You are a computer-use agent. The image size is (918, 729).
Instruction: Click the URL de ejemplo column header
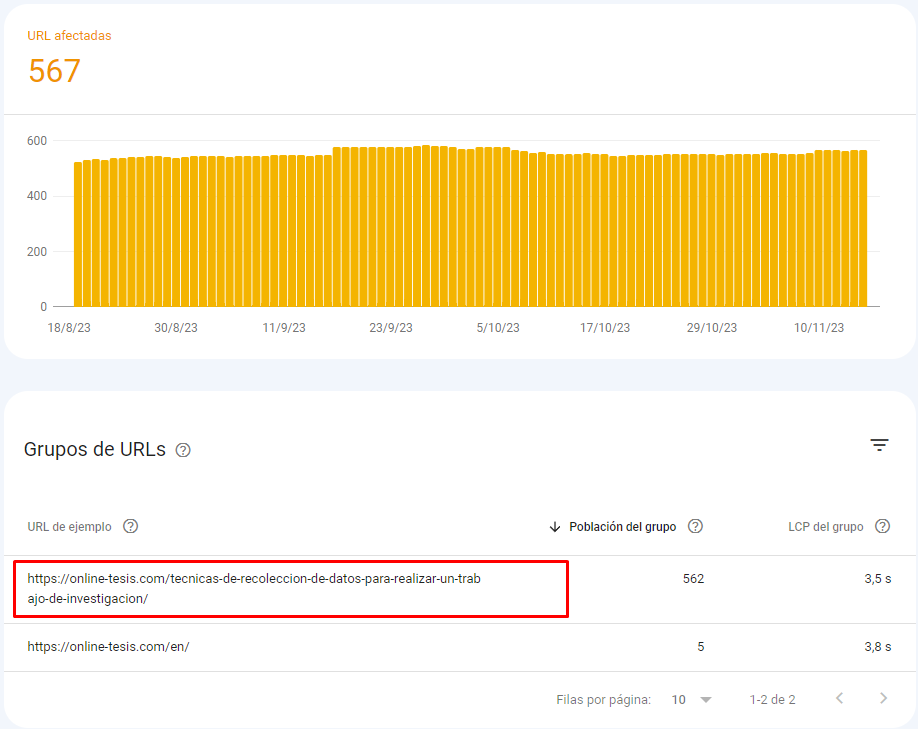tap(69, 527)
